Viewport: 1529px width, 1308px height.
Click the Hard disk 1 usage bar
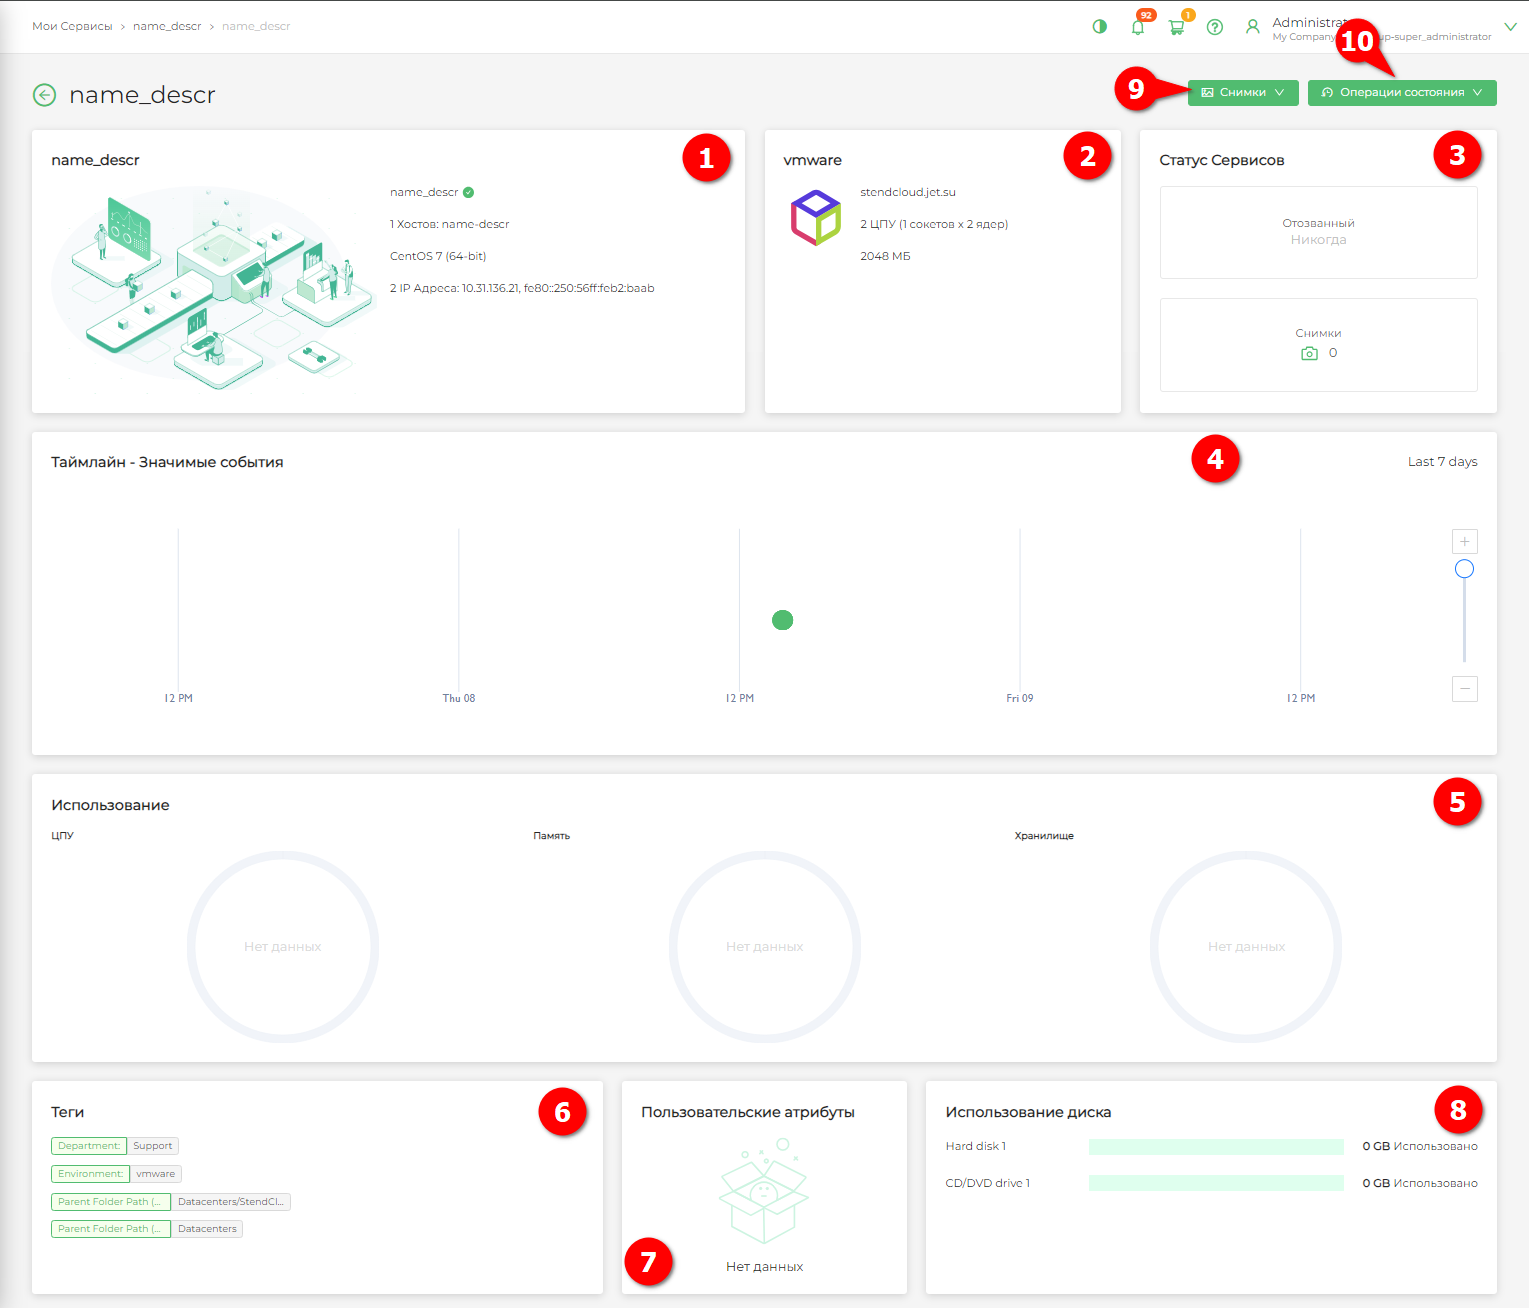1216,1147
